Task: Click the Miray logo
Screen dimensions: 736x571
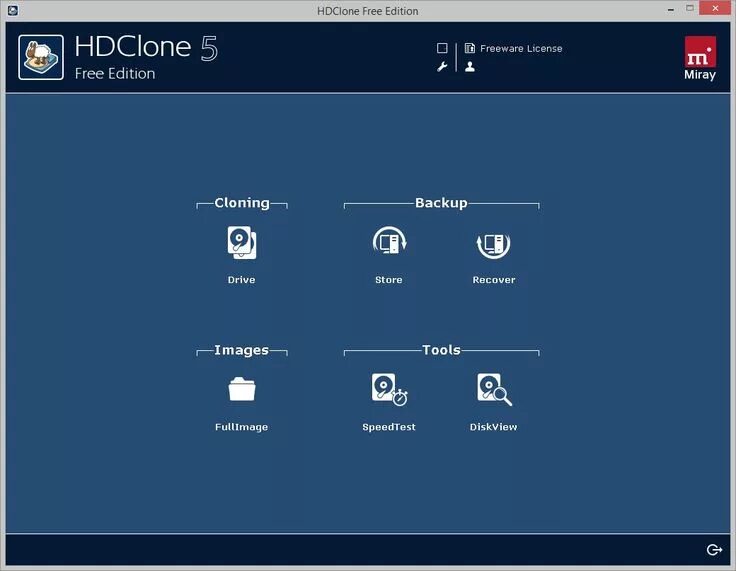Action: pyautogui.click(x=700, y=58)
